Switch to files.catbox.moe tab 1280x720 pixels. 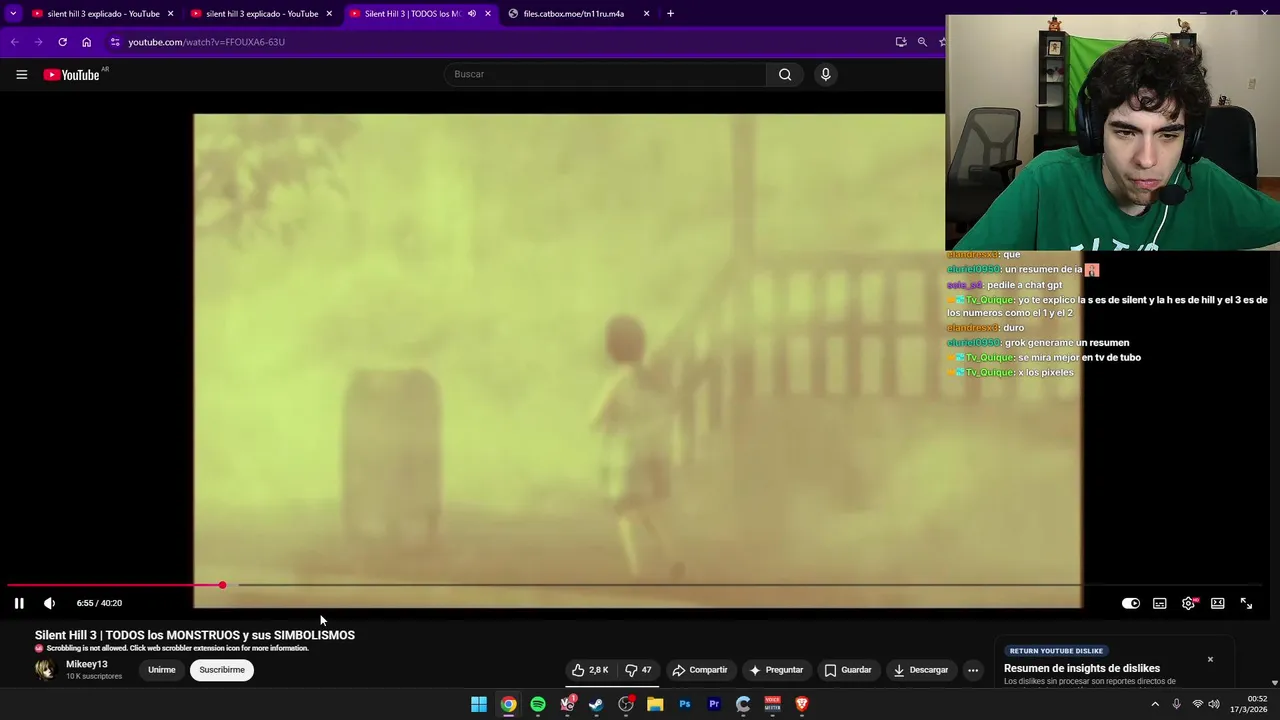573,14
